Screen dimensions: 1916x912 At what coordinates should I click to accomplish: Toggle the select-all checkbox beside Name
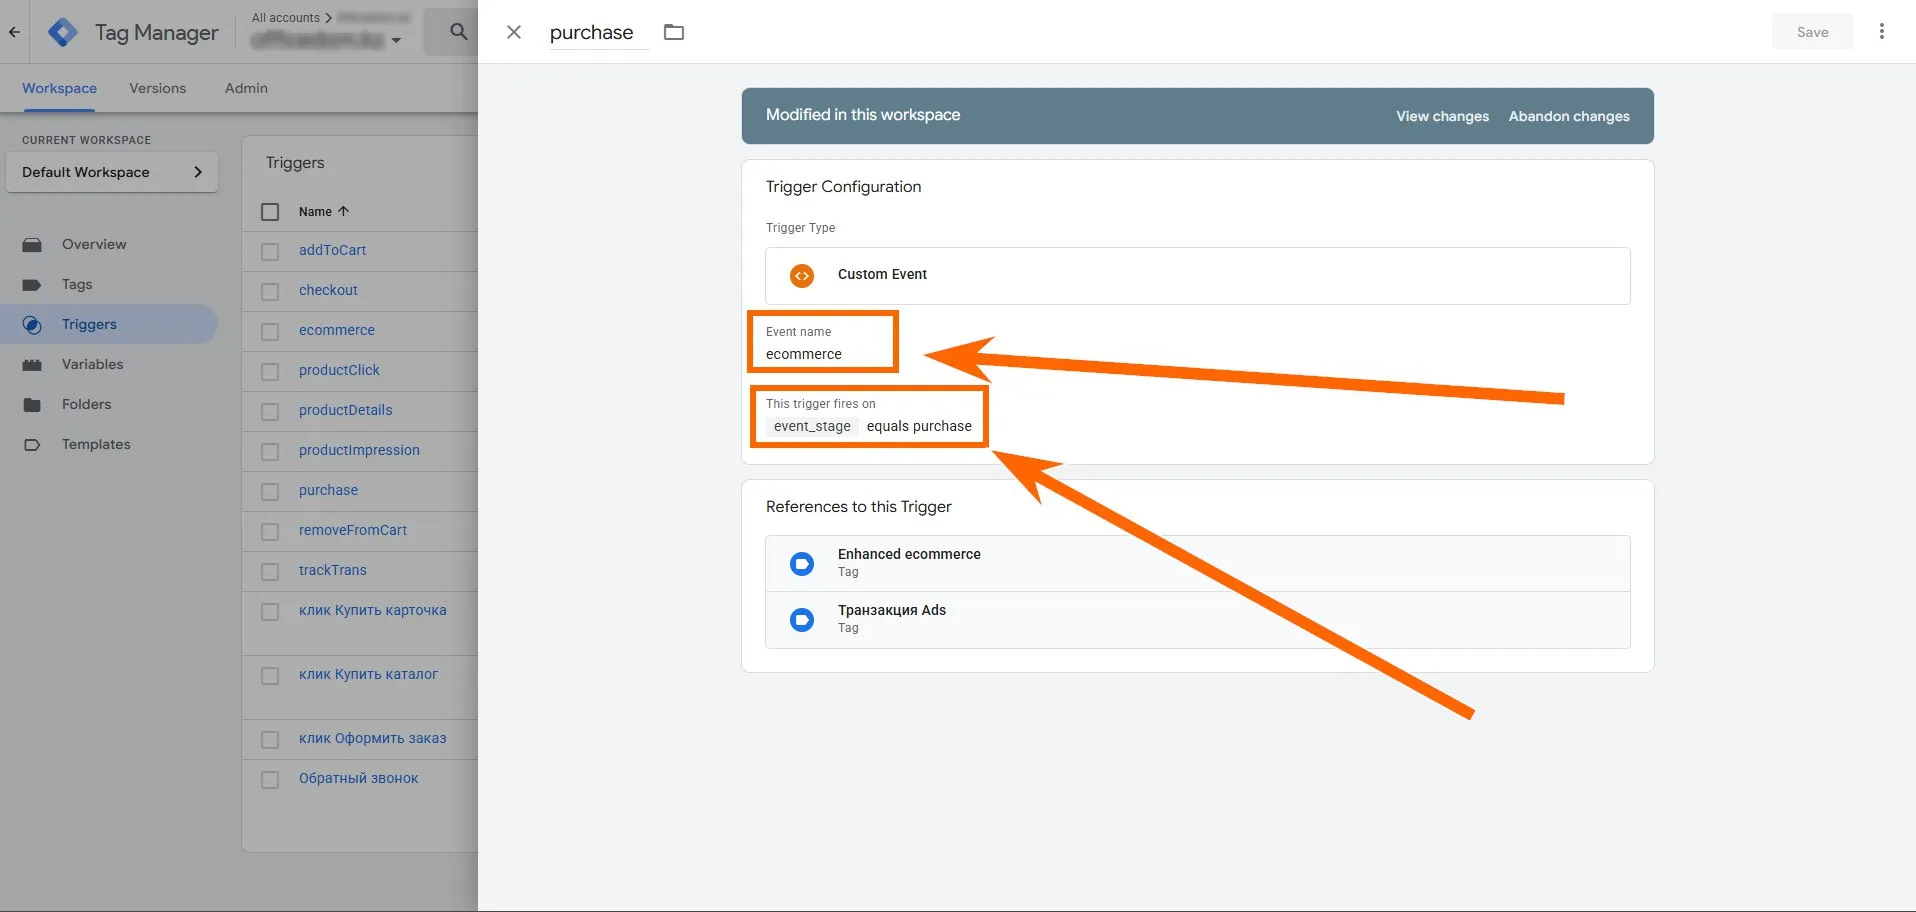270,212
